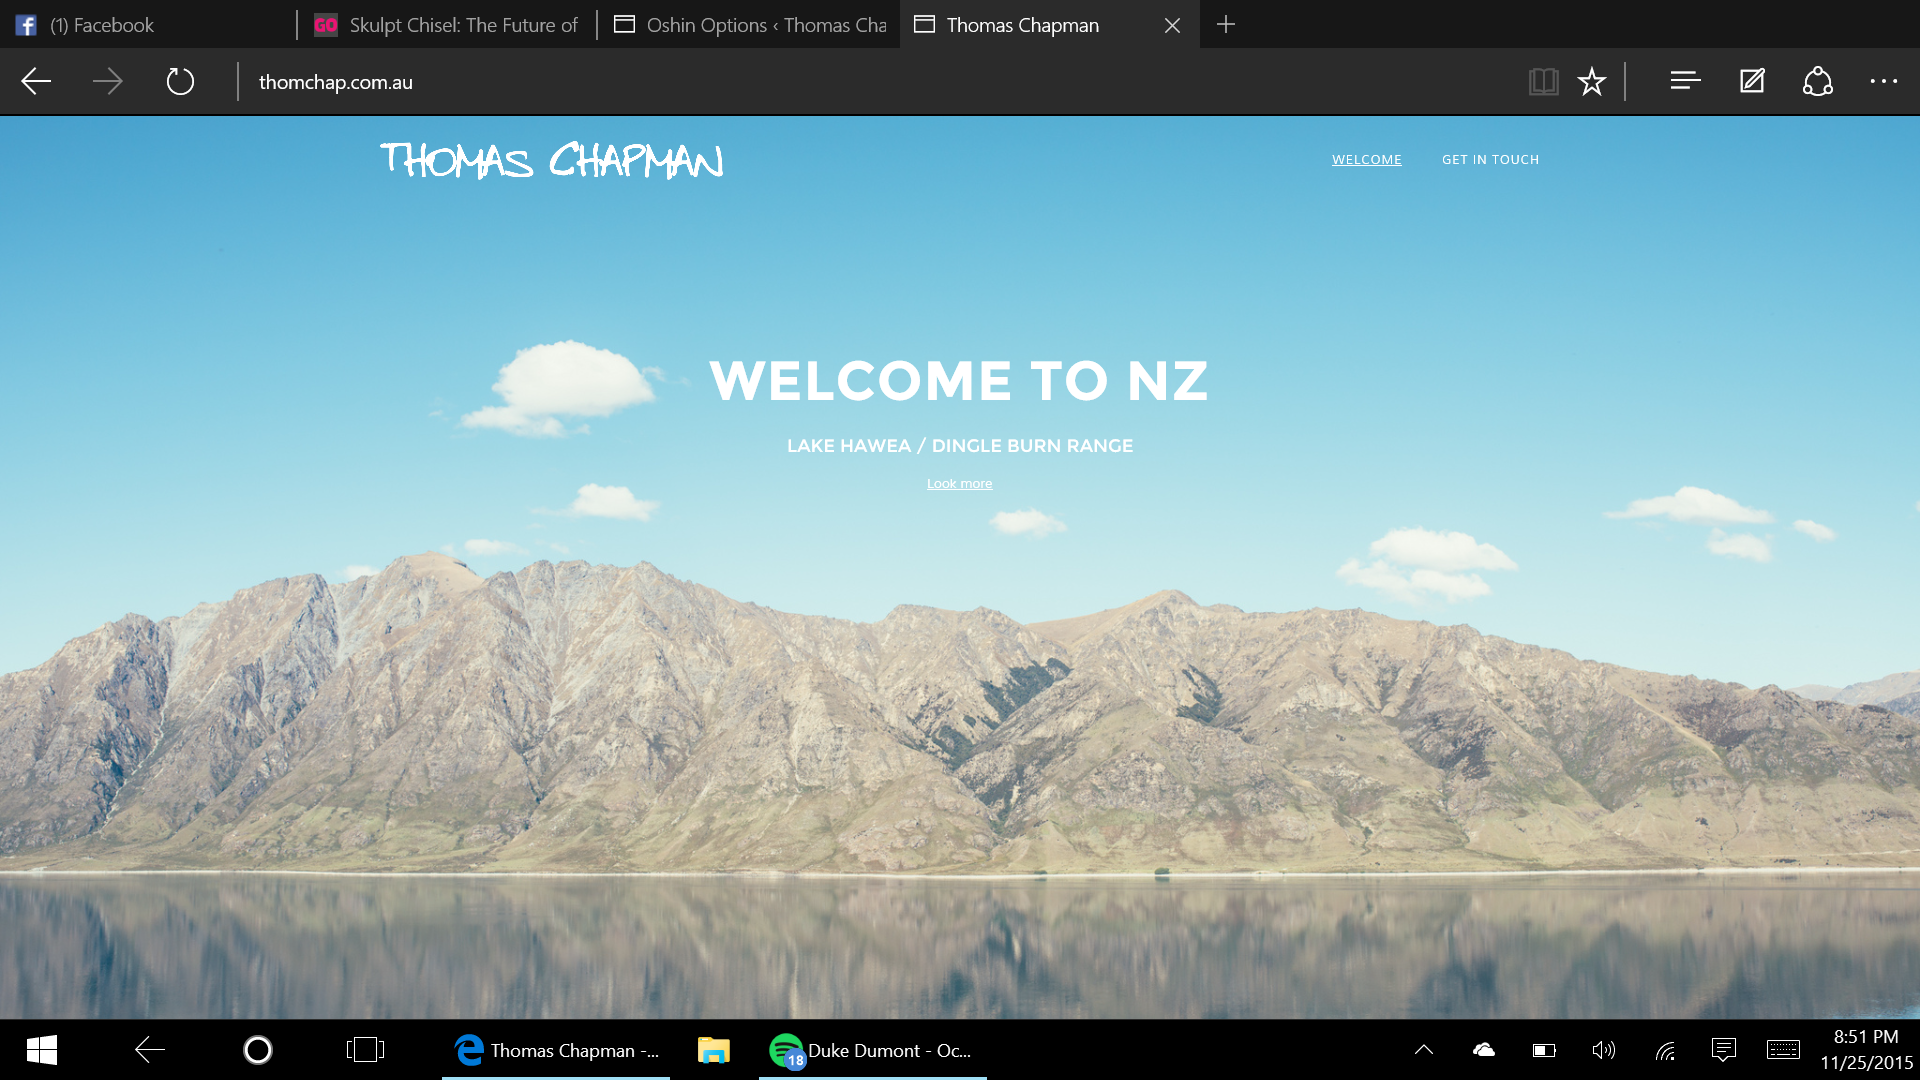
Task: Open the Hub lines icon
Action: point(1685,82)
